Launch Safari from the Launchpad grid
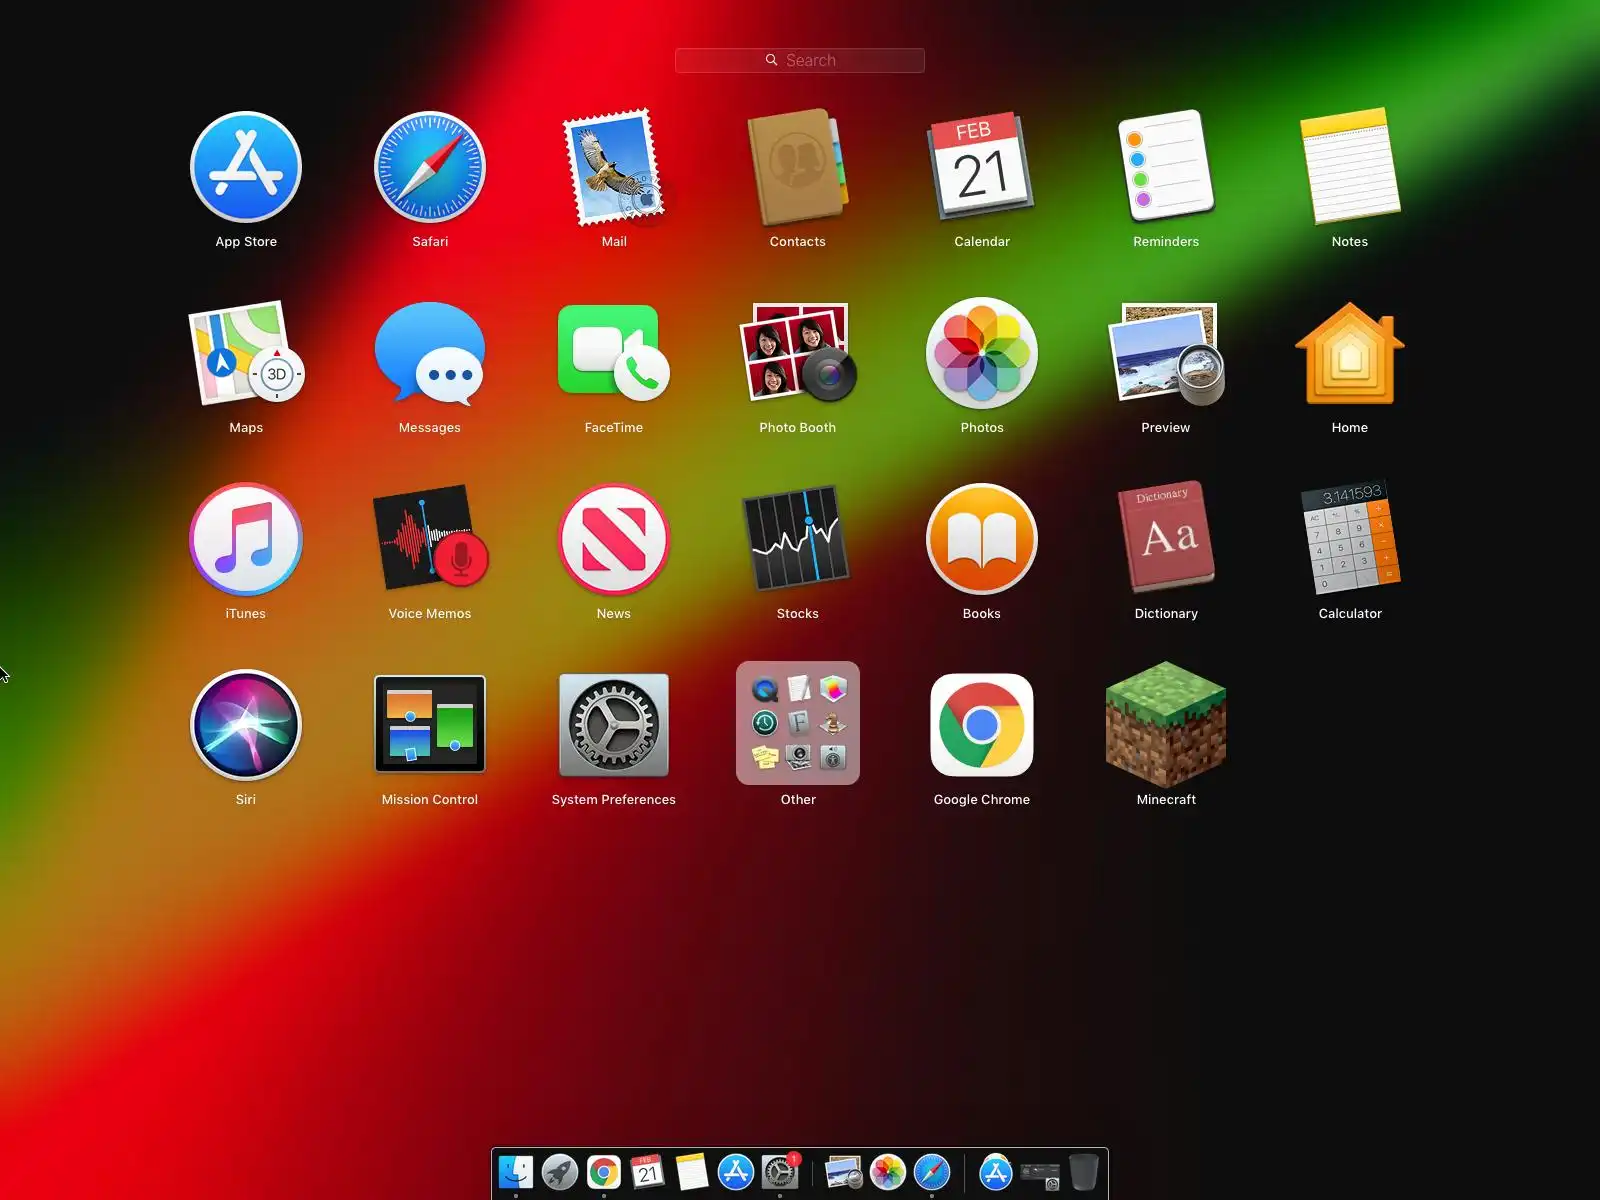 coord(430,166)
